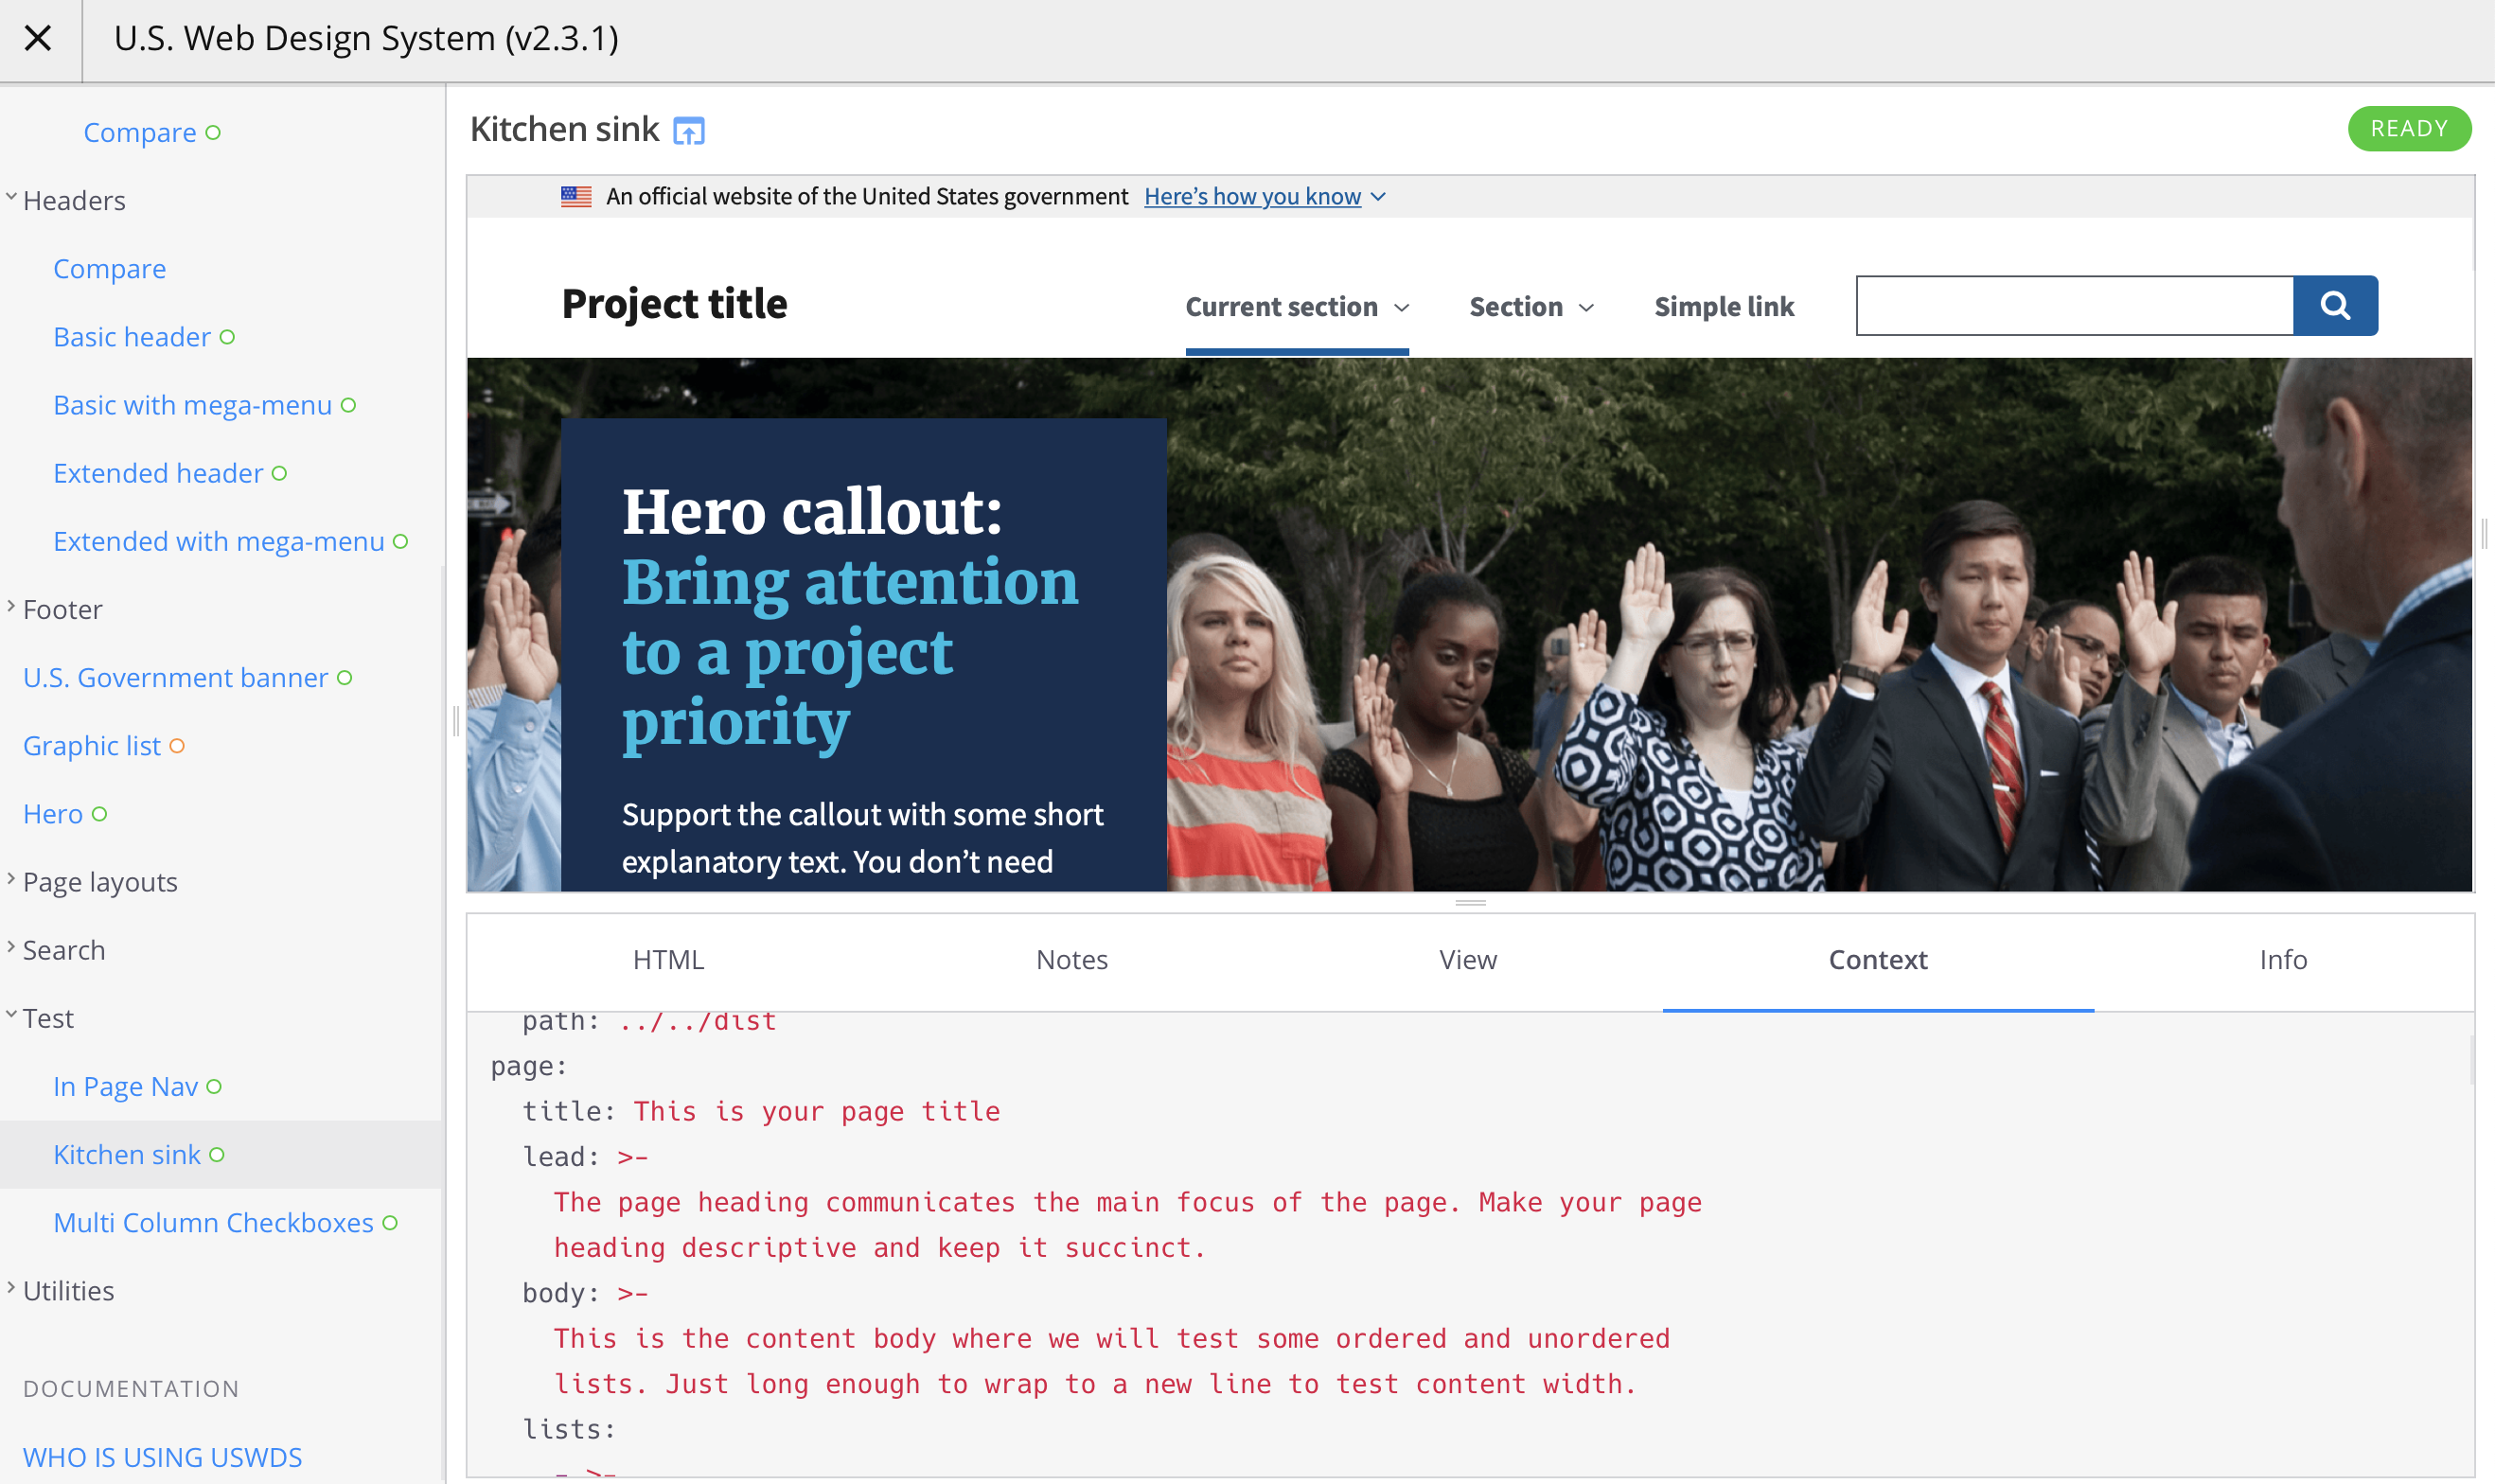Open the Extended header component
Screen dimensions: 2495x1484
170,473
